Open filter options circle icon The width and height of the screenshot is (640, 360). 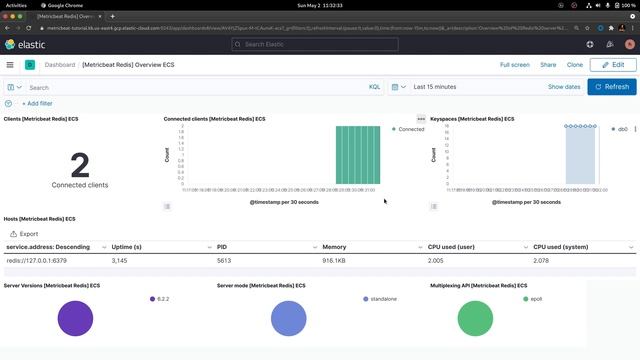pyautogui.click(x=8, y=104)
